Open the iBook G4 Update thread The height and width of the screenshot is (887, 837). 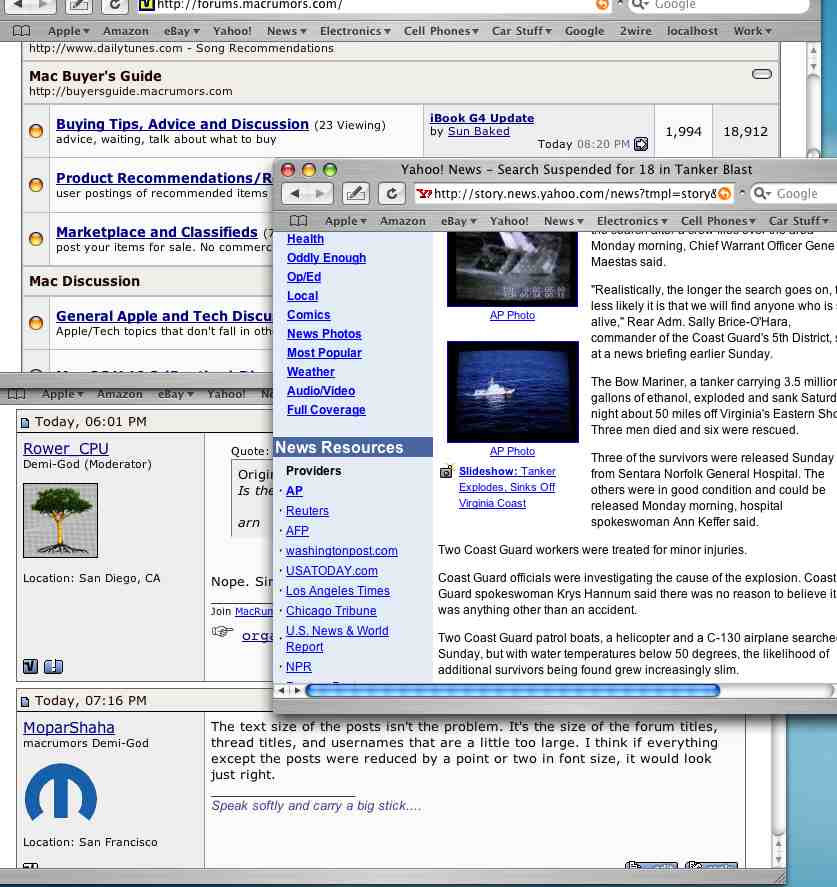[482, 118]
